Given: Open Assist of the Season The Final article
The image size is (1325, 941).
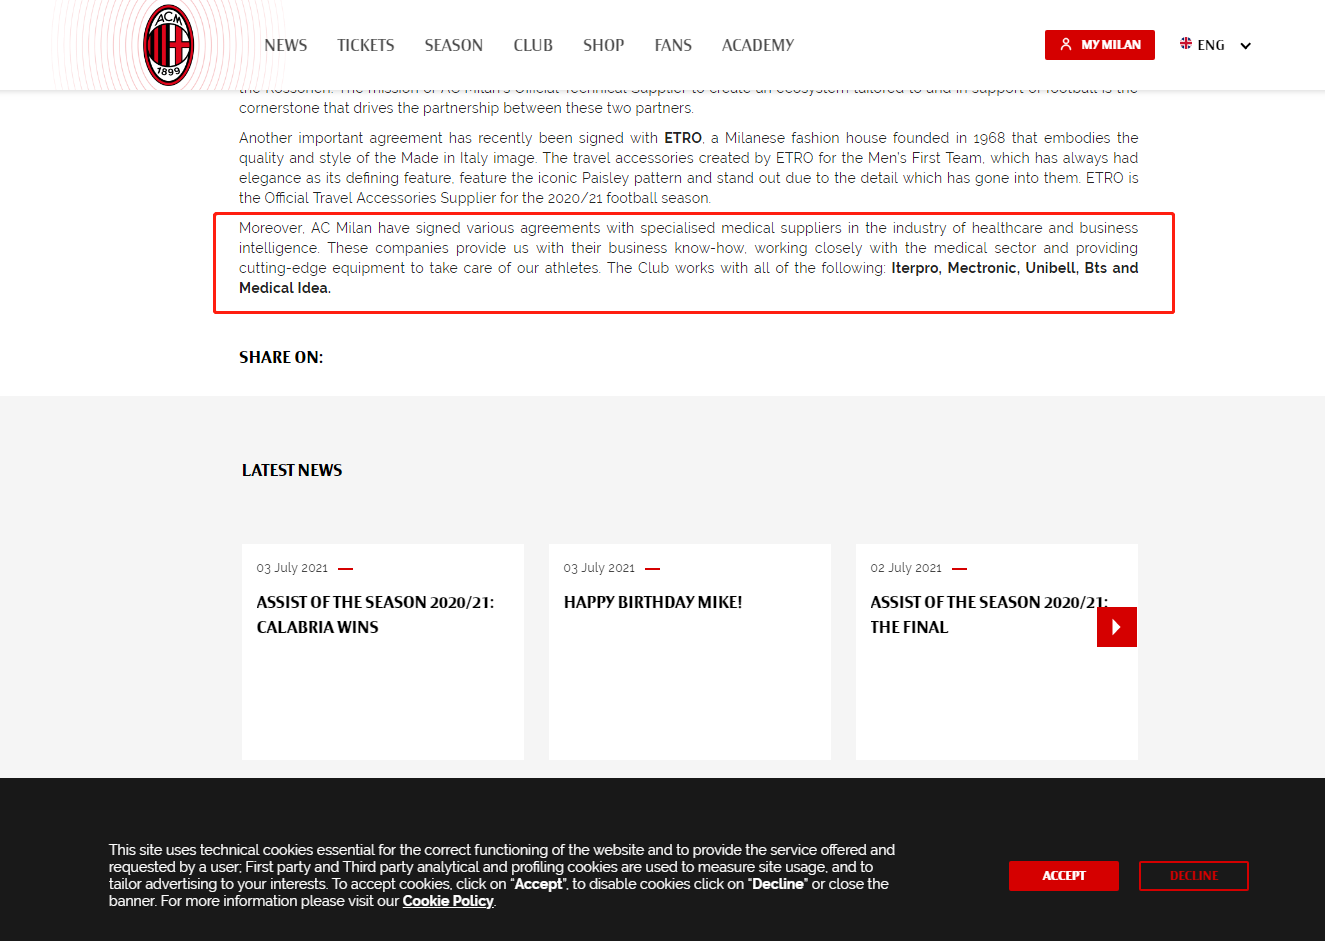Looking at the screenshot, I should 989,614.
